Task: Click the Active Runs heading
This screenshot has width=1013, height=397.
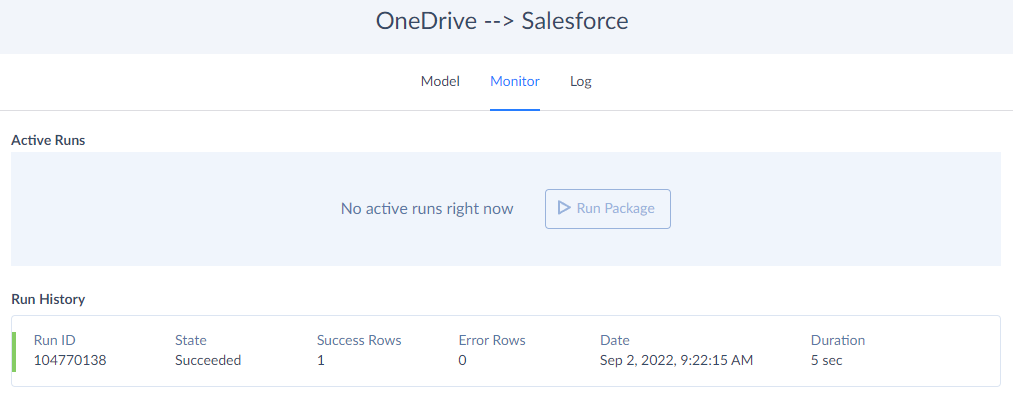Action: pos(48,139)
